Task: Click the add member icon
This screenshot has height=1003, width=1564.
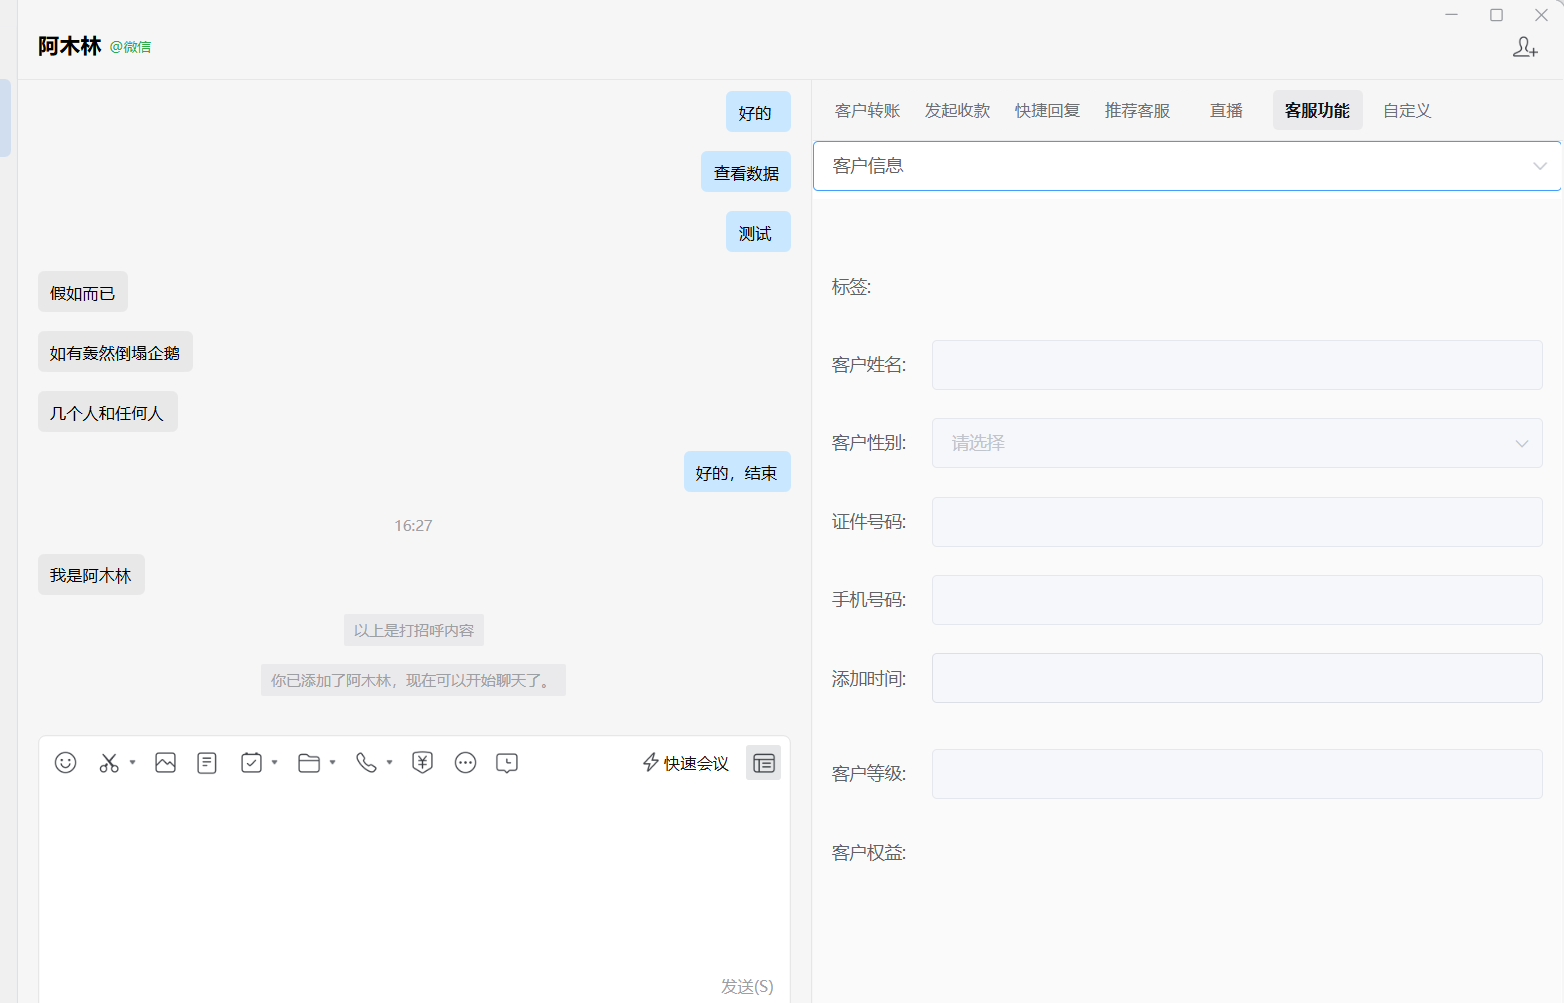Action: coord(1525,47)
